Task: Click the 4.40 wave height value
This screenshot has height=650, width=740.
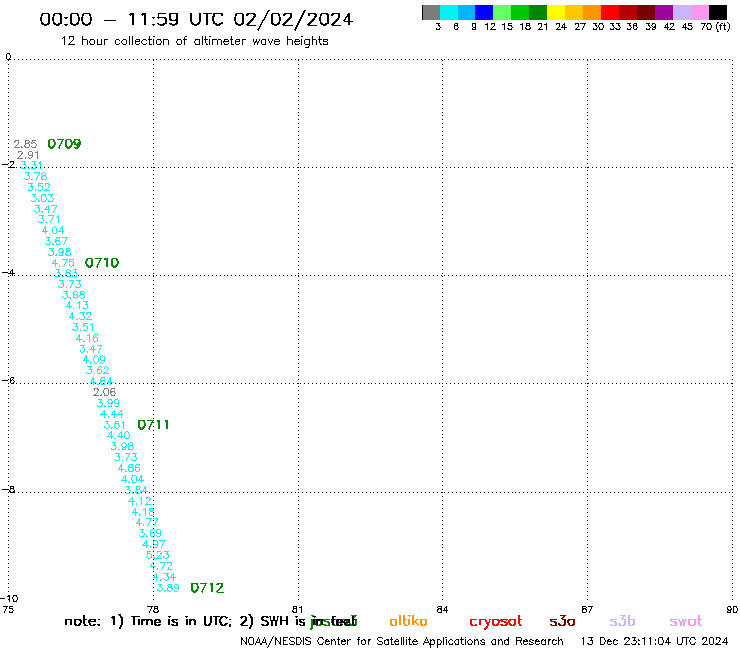Action: 118,435
